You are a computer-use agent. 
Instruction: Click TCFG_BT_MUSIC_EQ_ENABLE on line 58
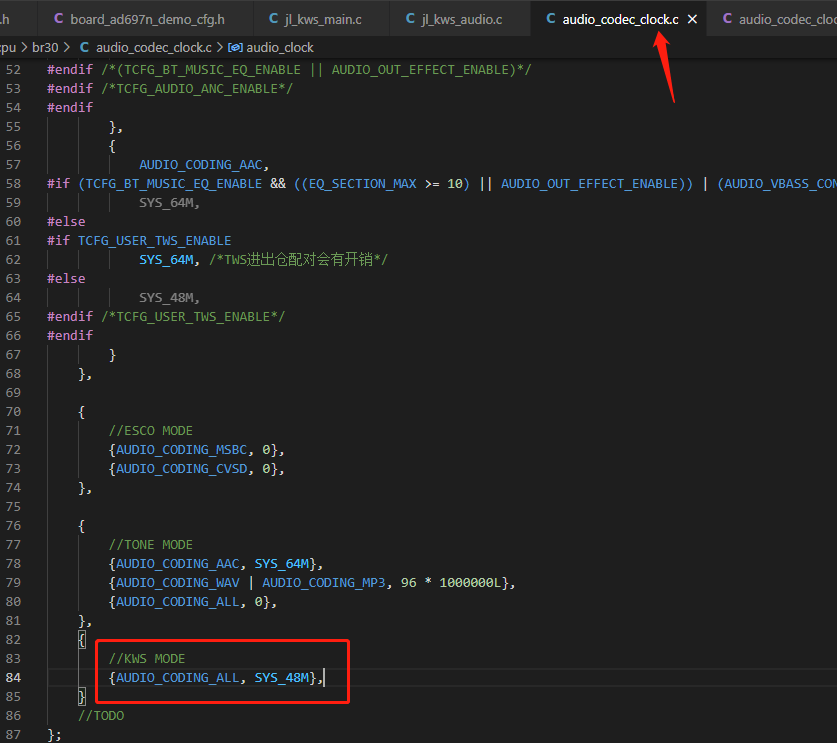(173, 184)
